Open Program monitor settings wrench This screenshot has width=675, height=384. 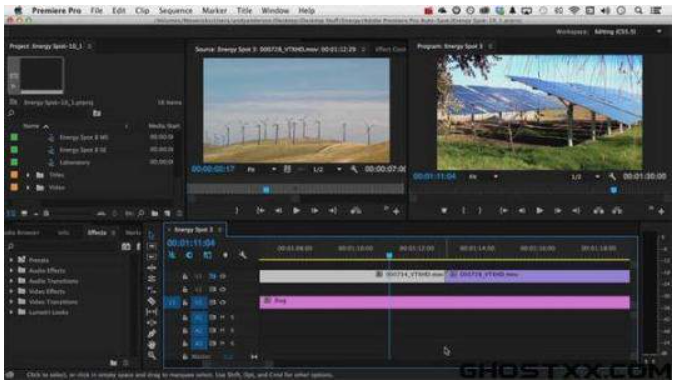(x=613, y=177)
